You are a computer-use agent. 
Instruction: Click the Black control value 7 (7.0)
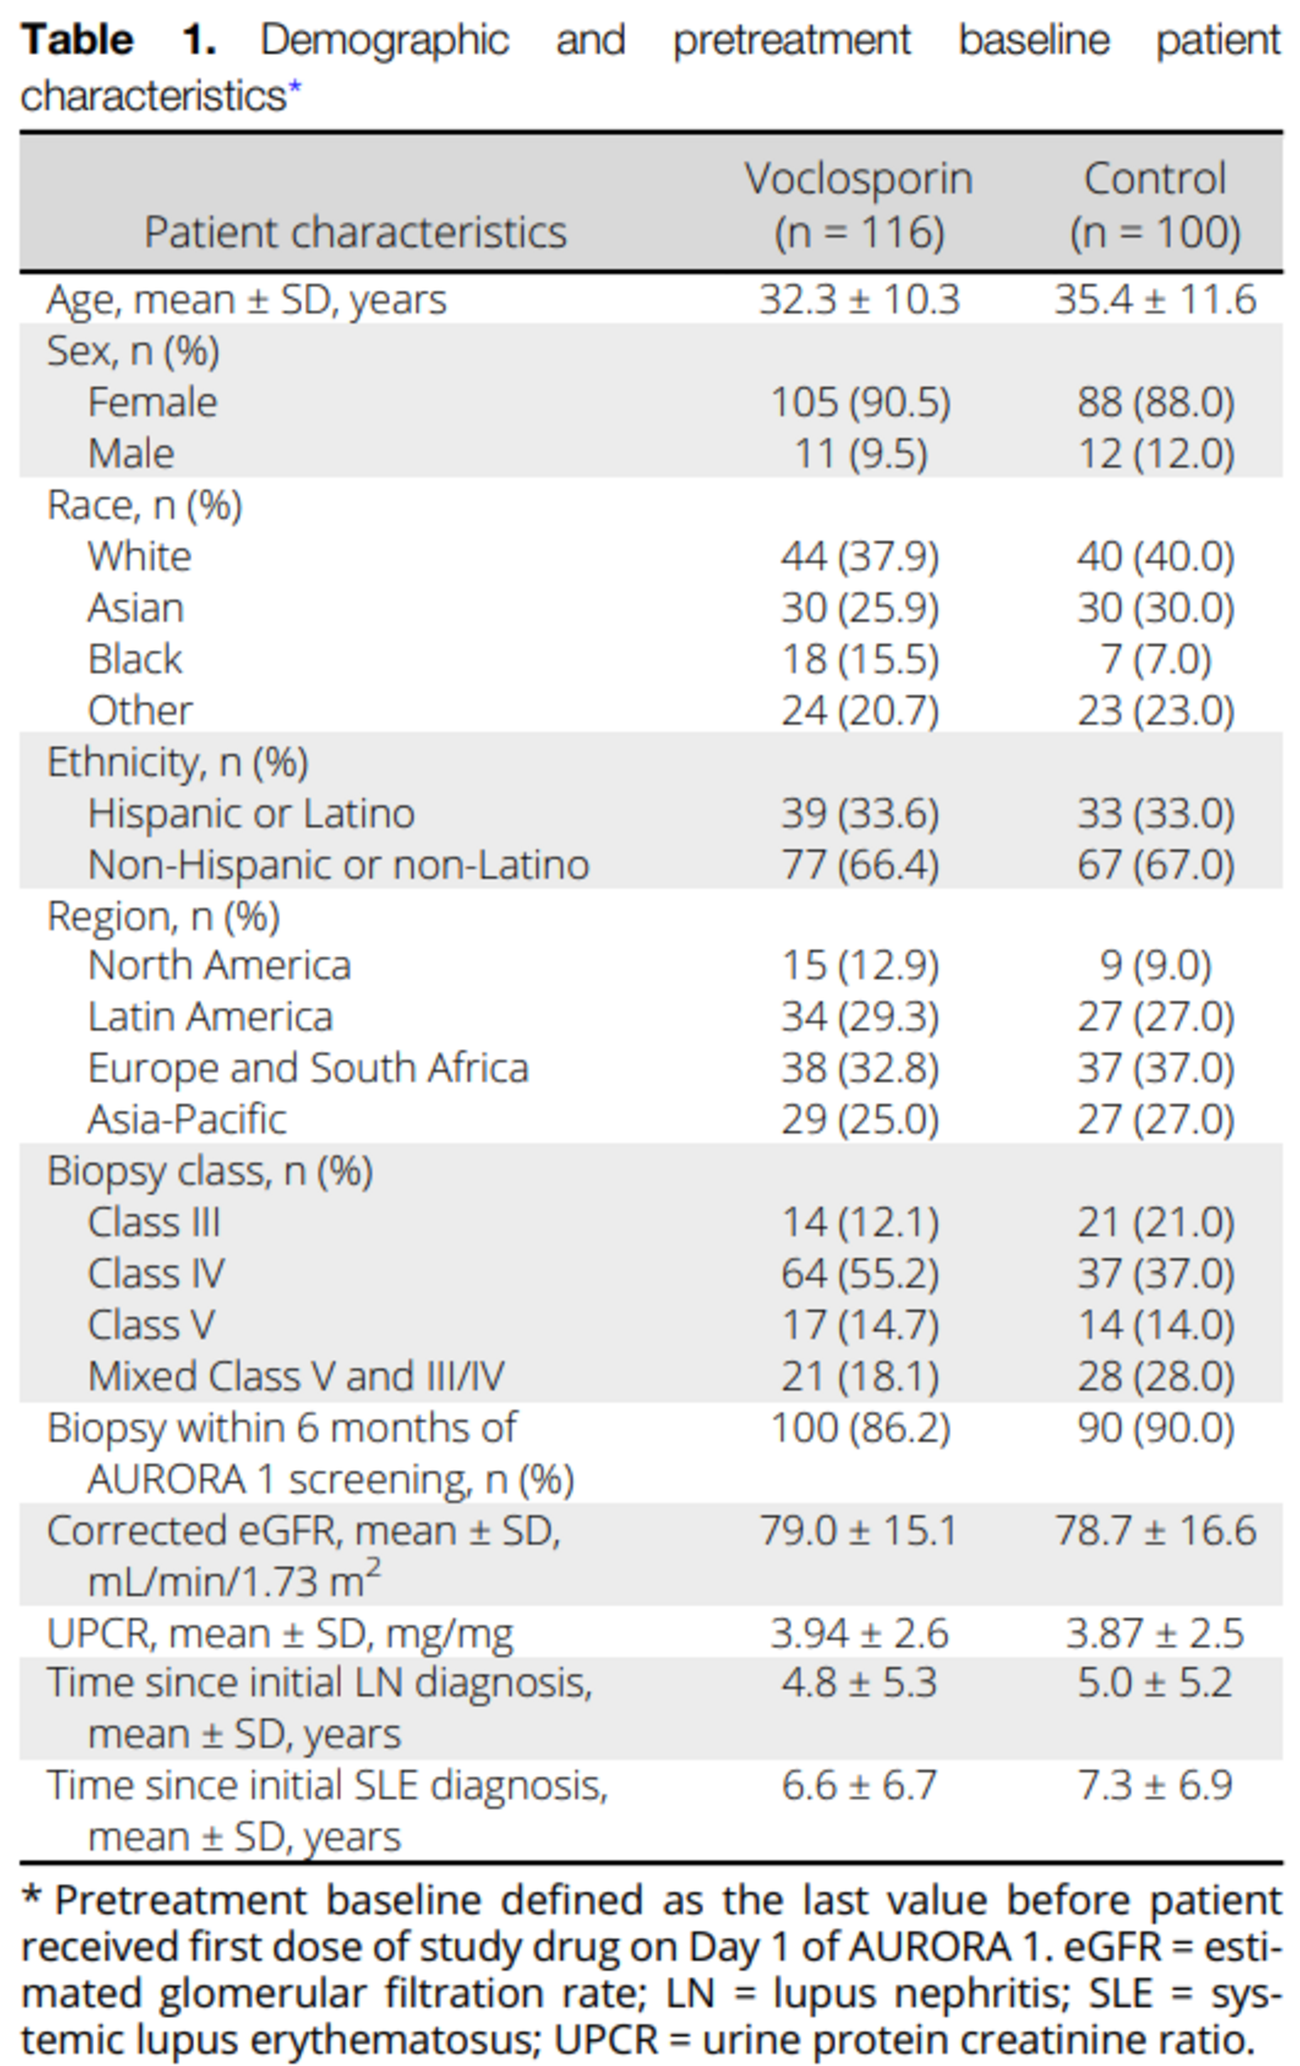point(1155,659)
